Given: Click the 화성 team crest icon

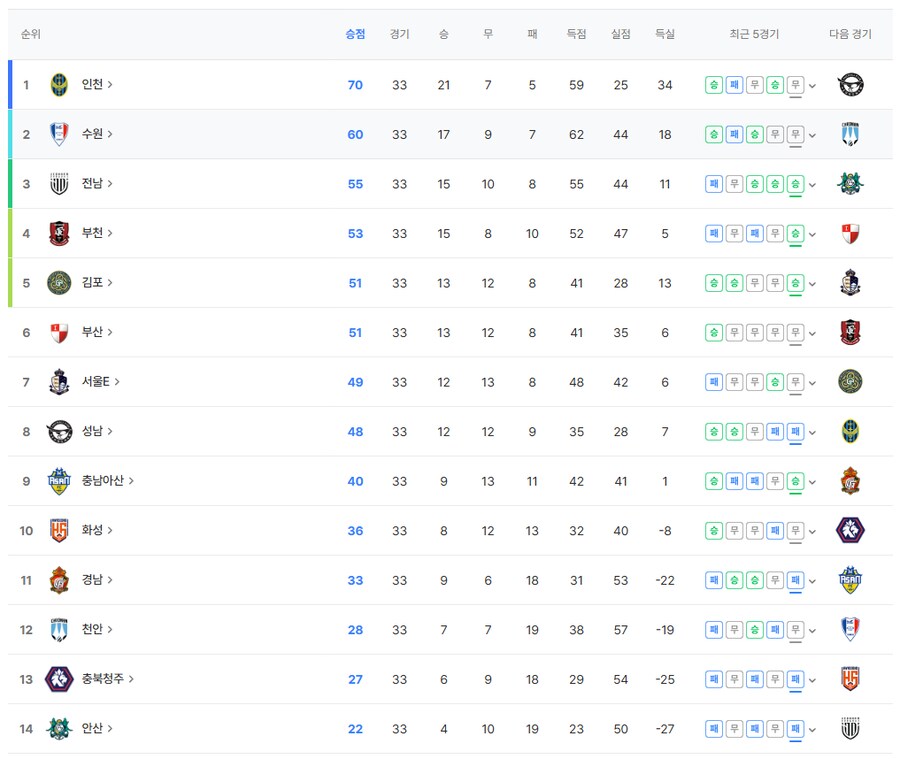Looking at the screenshot, I should click(x=59, y=530).
